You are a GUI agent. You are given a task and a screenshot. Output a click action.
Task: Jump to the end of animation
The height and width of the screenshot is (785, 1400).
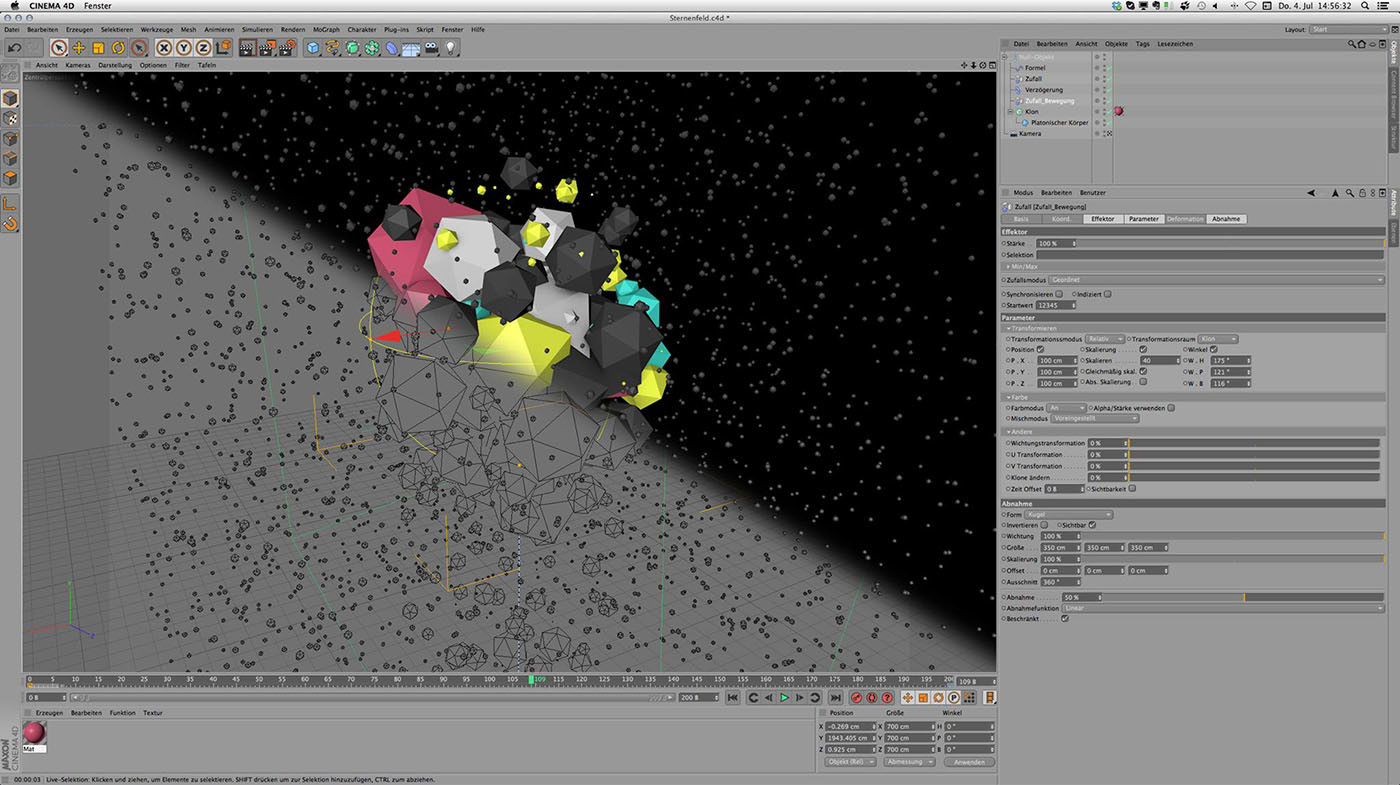coord(836,697)
